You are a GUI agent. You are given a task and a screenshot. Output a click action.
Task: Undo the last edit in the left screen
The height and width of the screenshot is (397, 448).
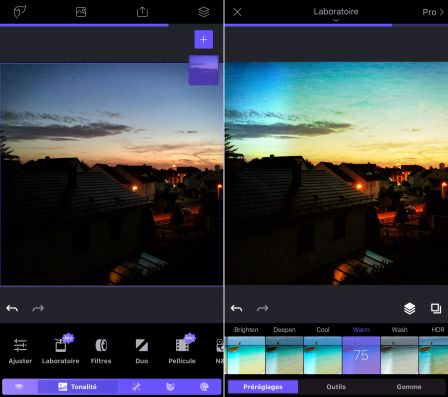(12, 308)
